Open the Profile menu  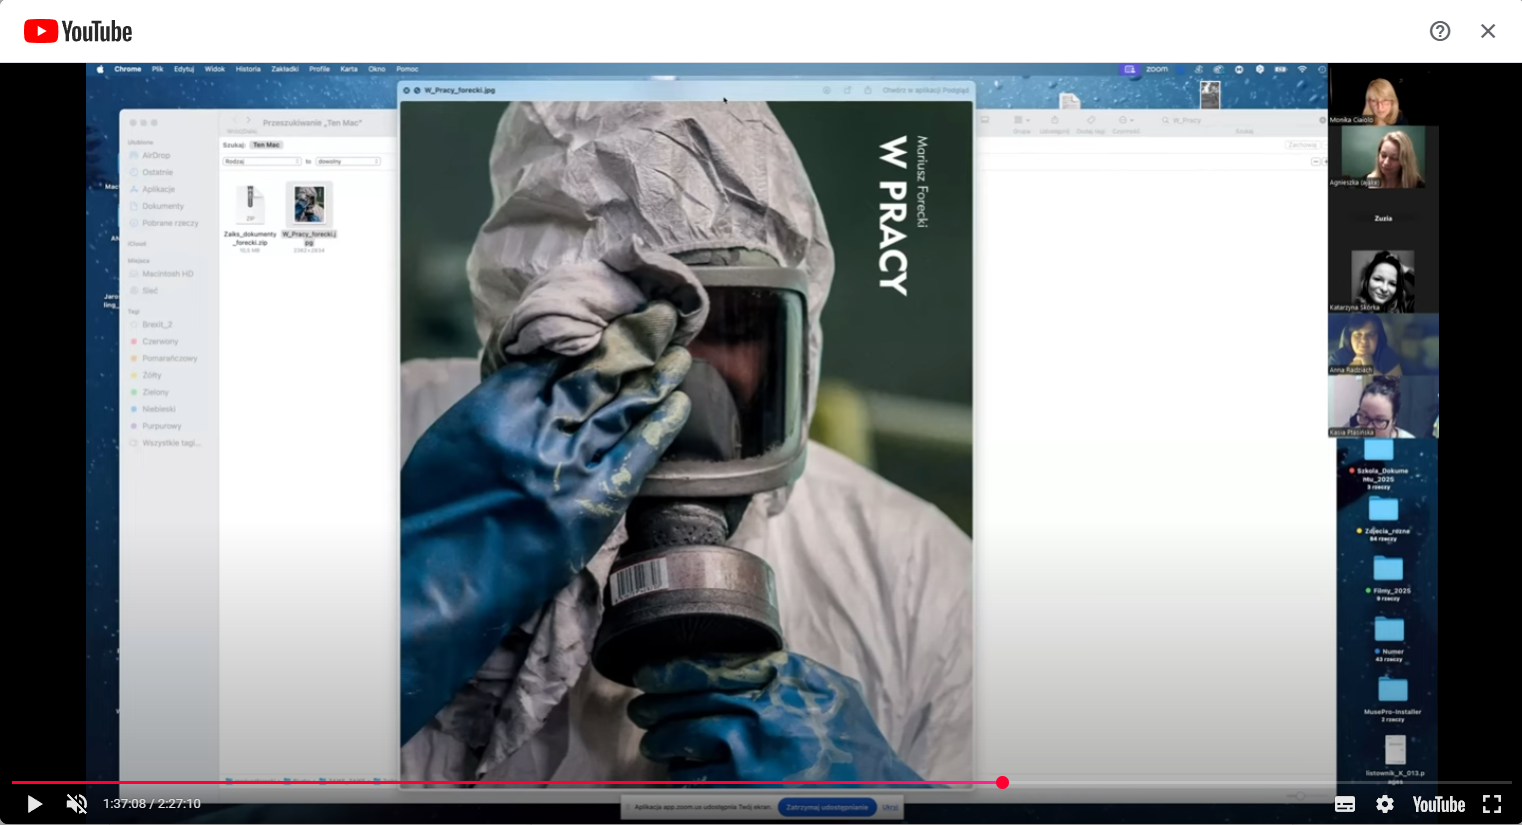coord(319,69)
